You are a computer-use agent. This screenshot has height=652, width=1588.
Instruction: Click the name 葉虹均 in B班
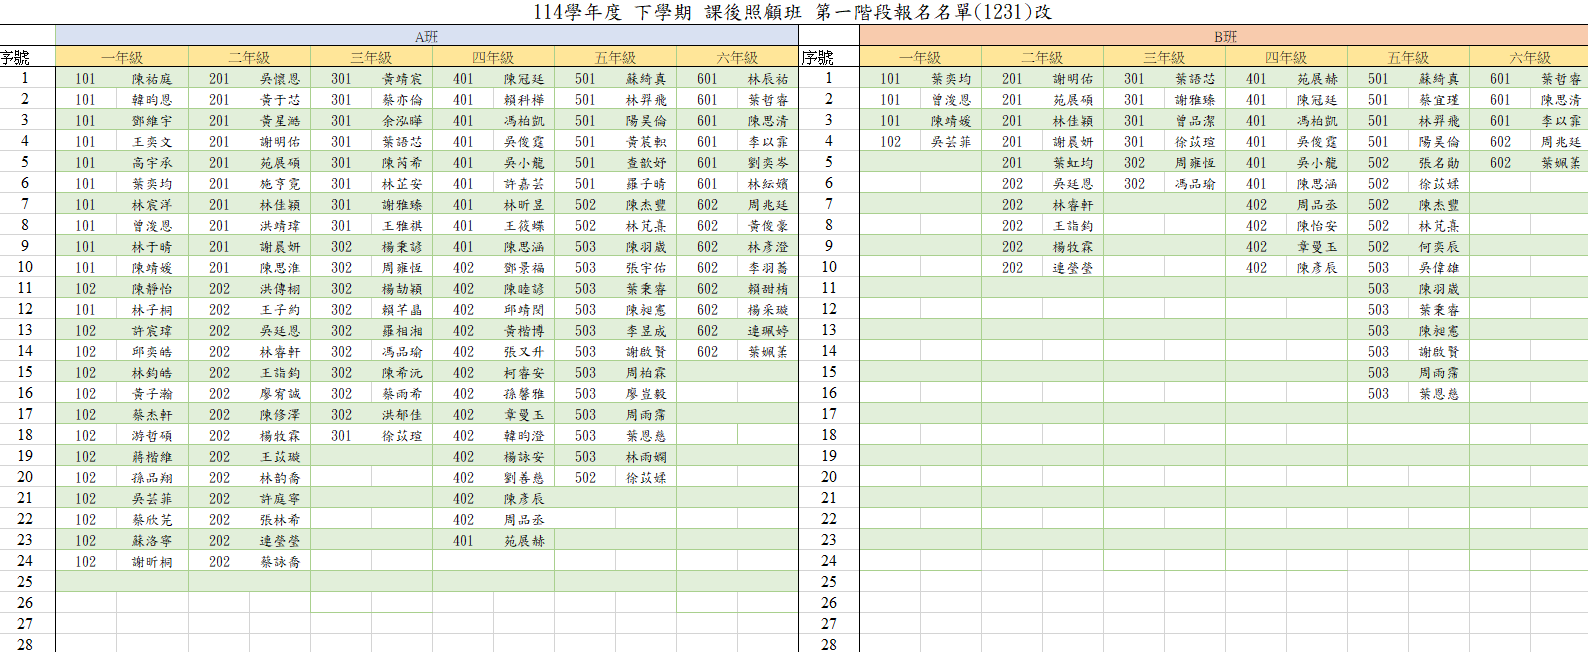[x=1073, y=163]
